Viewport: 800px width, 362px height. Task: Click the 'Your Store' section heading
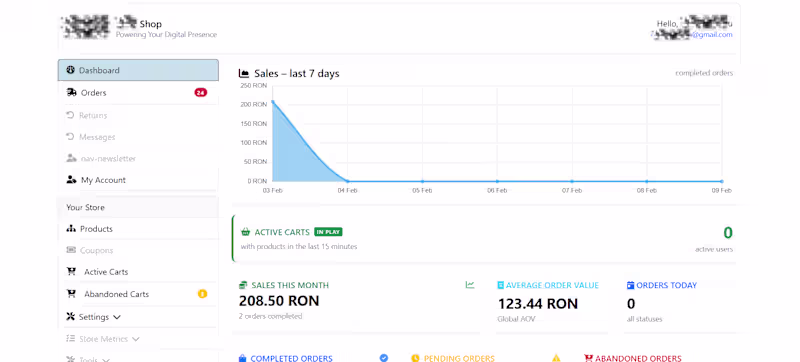tap(85, 208)
